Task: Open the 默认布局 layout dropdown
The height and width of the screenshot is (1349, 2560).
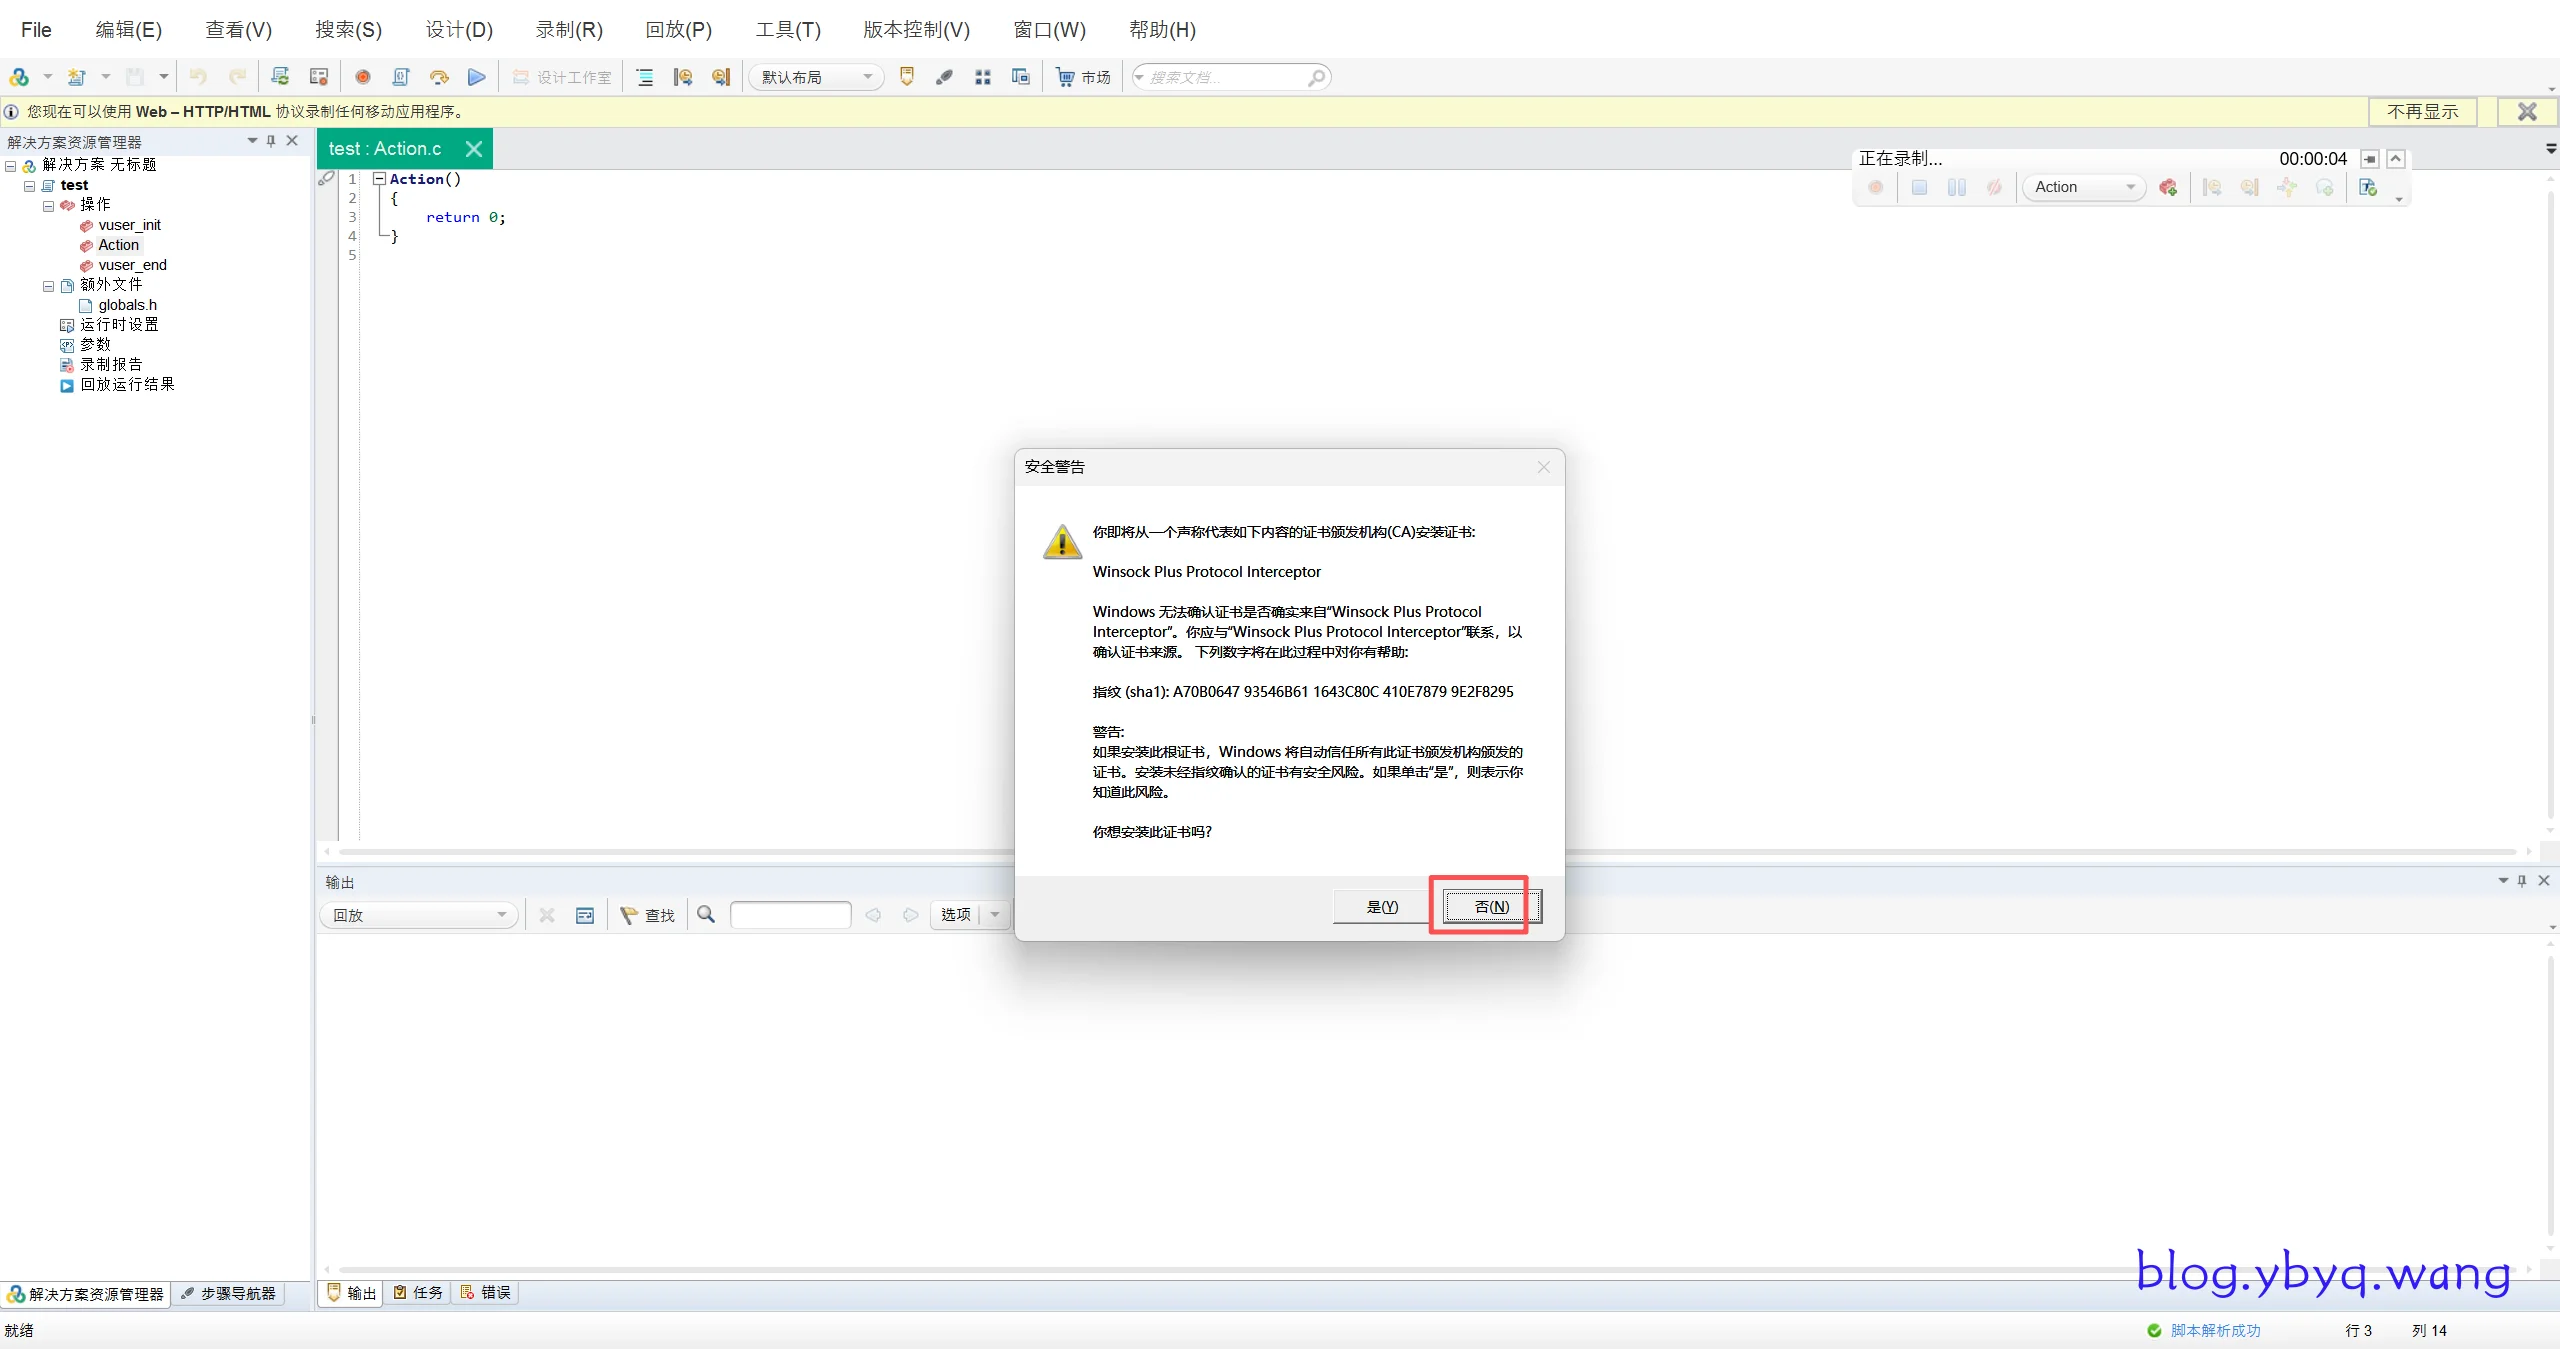Action: pyautogui.click(x=867, y=77)
